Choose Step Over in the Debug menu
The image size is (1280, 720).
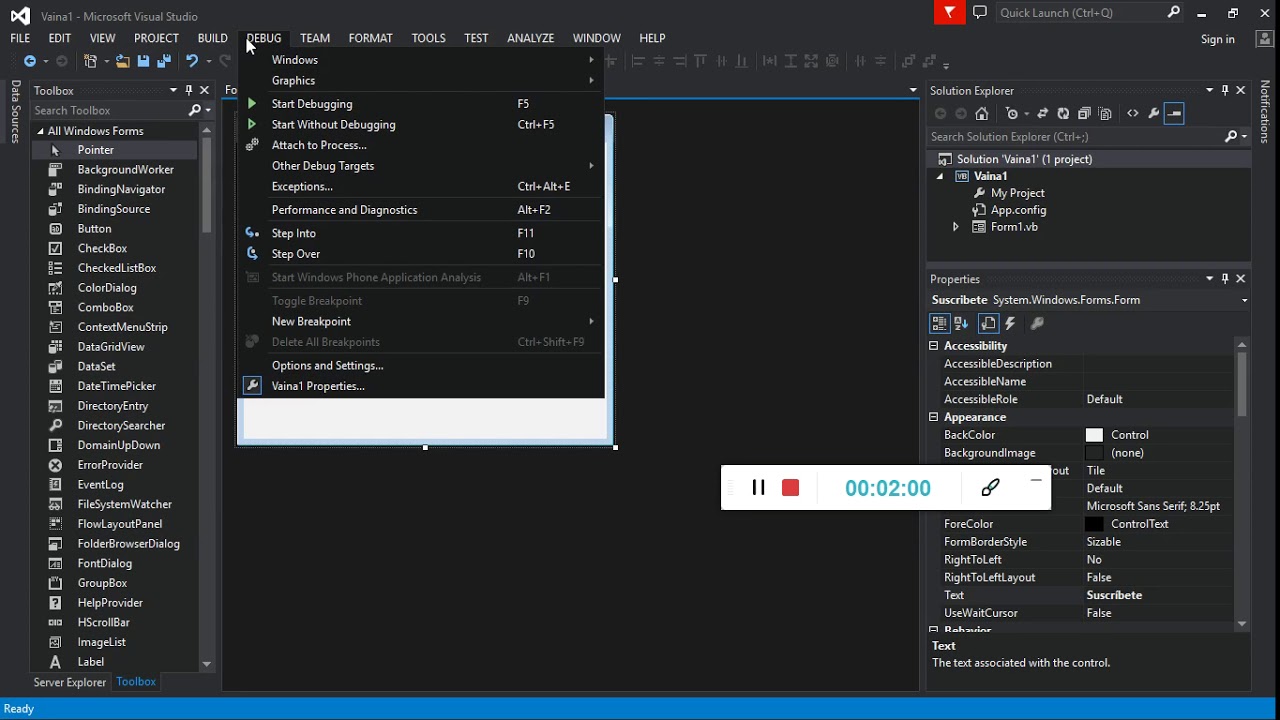(421, 254)
